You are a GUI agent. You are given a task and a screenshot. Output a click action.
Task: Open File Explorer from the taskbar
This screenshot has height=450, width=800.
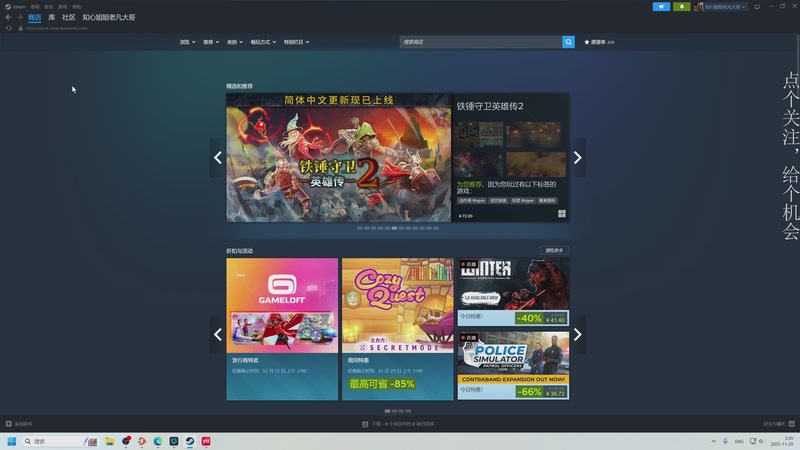coord(109,441)
